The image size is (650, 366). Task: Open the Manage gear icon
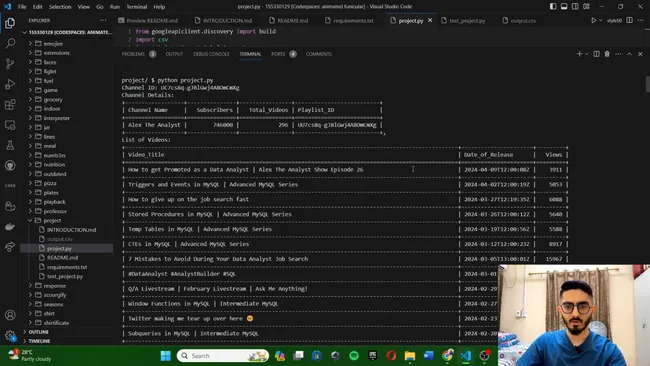tap(10, 335)
